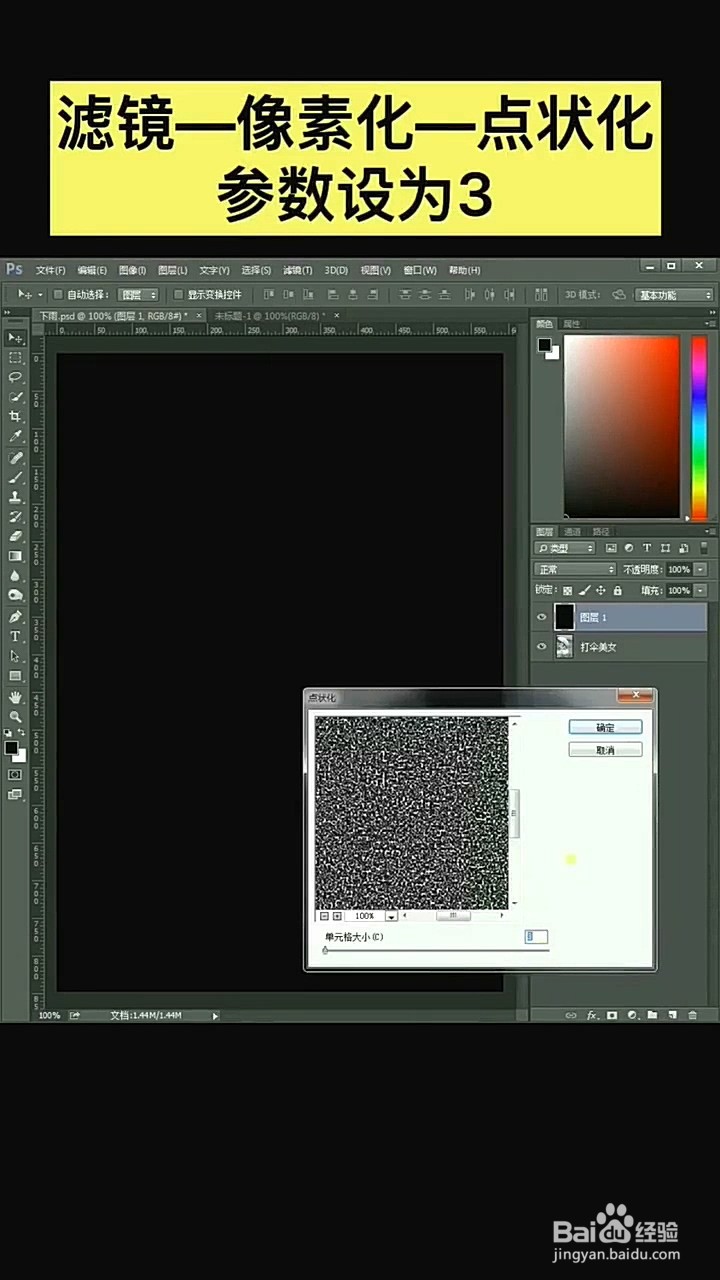Select the Eraser tool
The height and width of the screenshot is (1280, 720).
tap(15, 536)
